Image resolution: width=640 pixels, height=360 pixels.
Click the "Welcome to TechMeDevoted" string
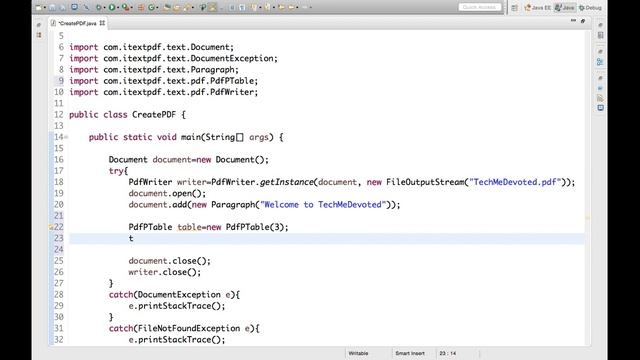tap(323, 204)
